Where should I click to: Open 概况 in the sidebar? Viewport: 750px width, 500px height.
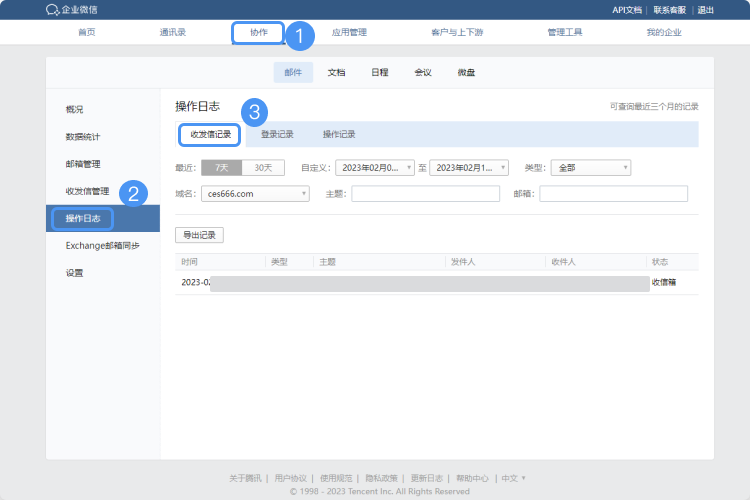(74, 110)
